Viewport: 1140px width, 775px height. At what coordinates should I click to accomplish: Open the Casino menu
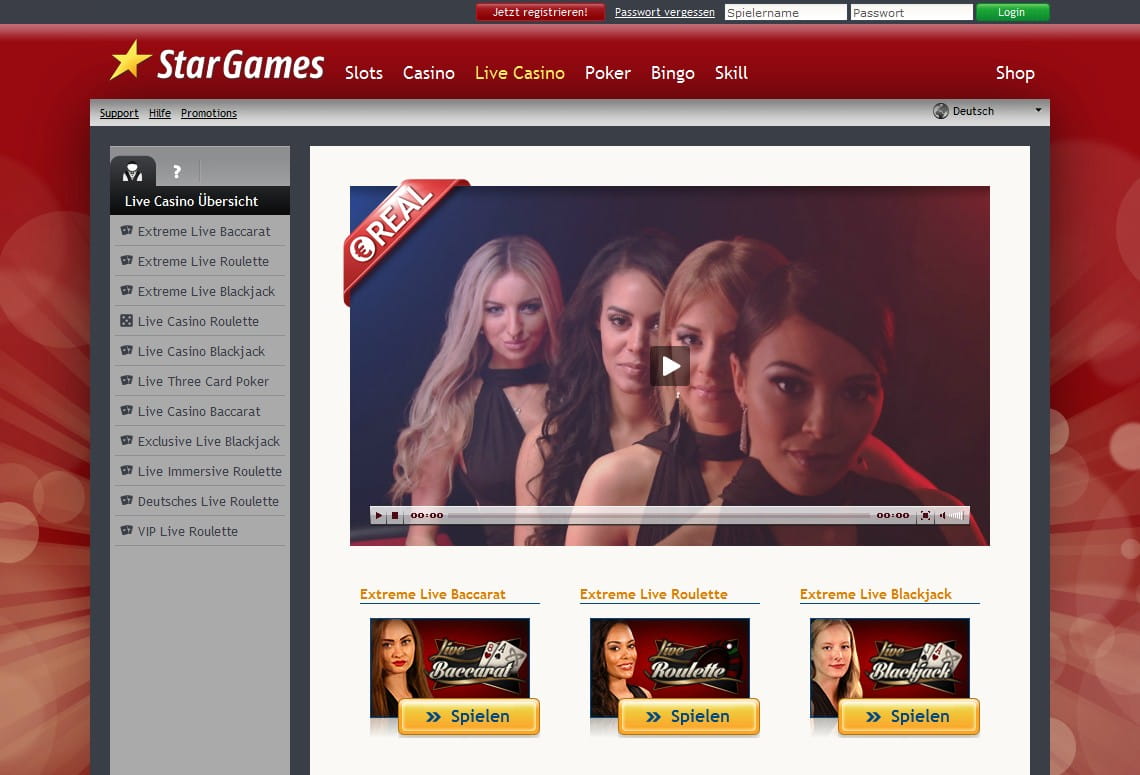(429, 73)
